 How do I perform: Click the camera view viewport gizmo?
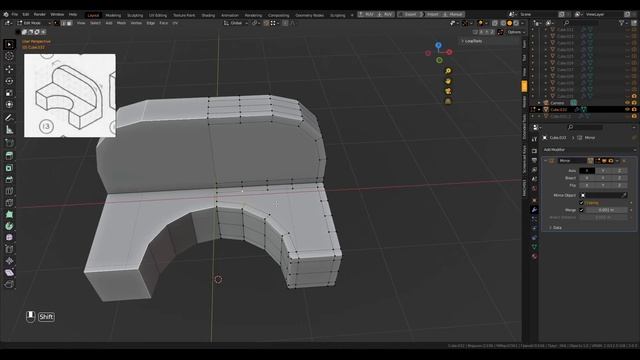point(448,91)
